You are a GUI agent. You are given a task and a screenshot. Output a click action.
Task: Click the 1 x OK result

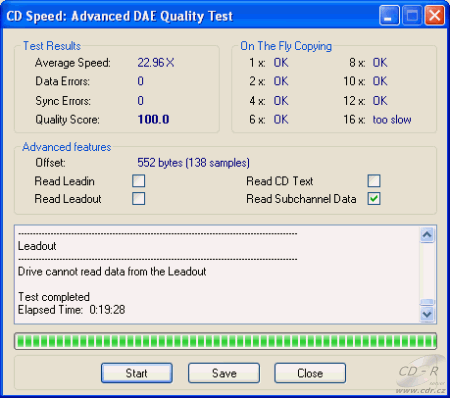[x=281, y=62]
